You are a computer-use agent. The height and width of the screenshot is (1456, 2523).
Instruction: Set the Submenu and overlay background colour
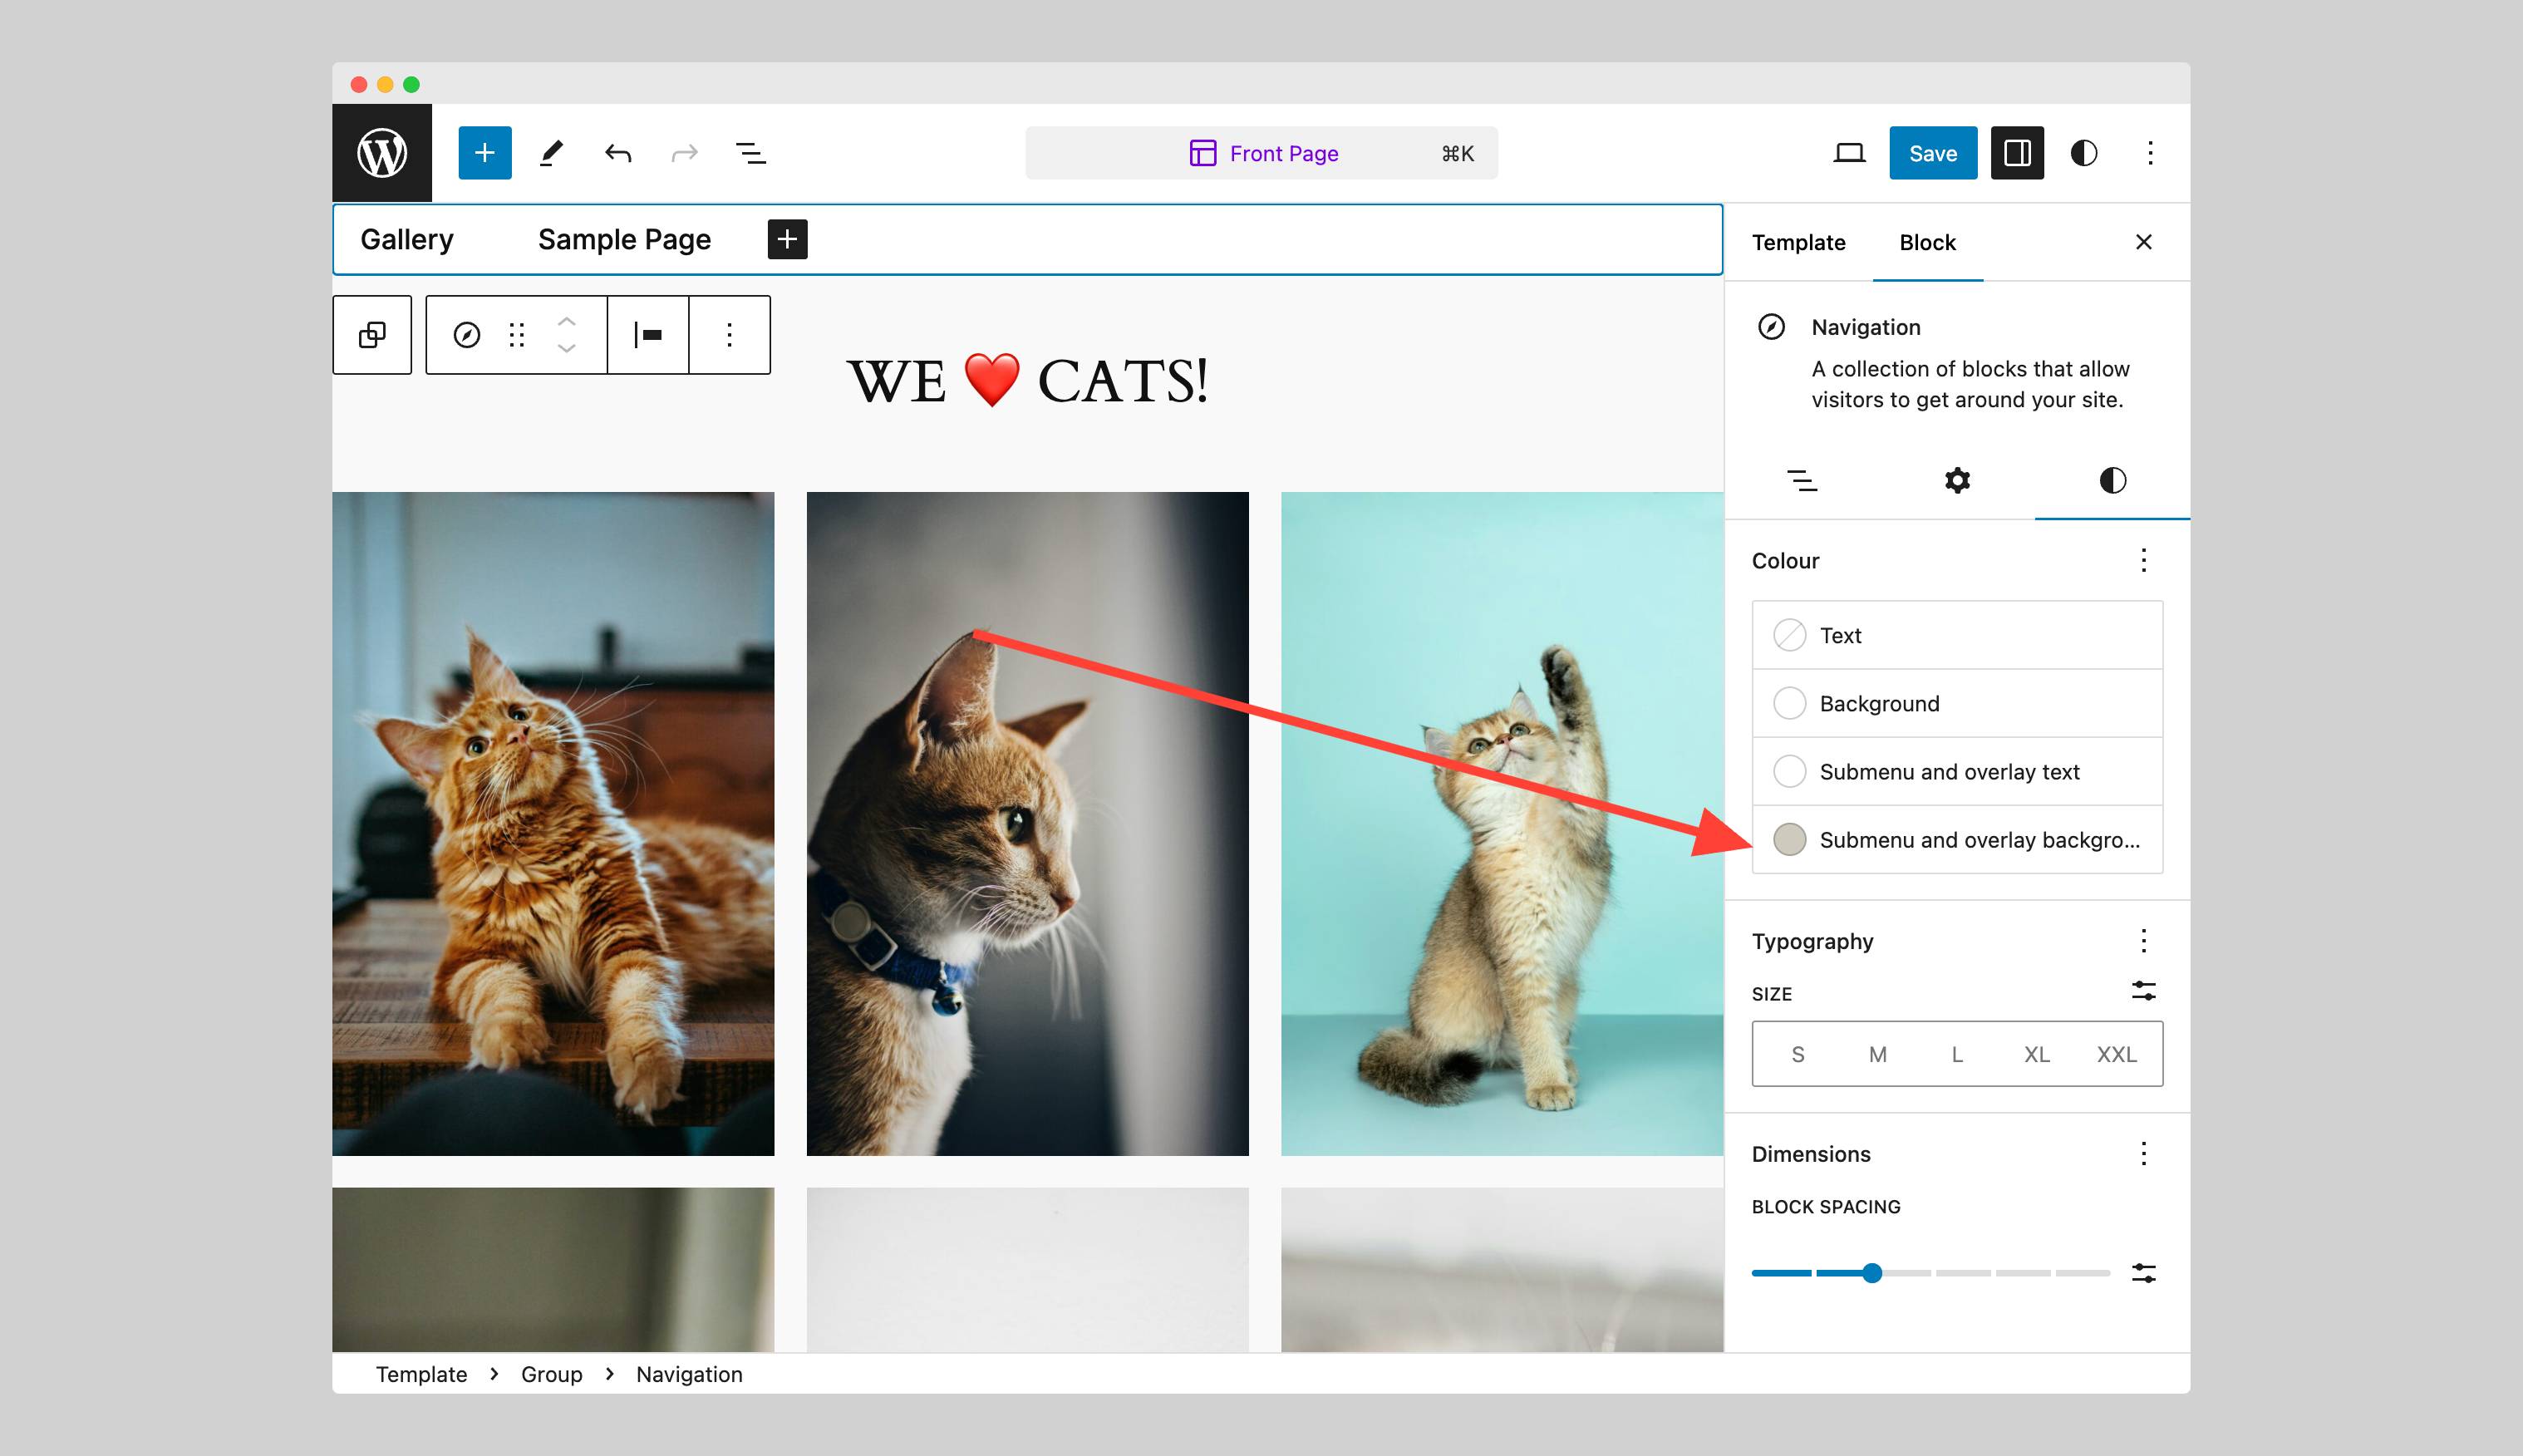pos(1957,839)
